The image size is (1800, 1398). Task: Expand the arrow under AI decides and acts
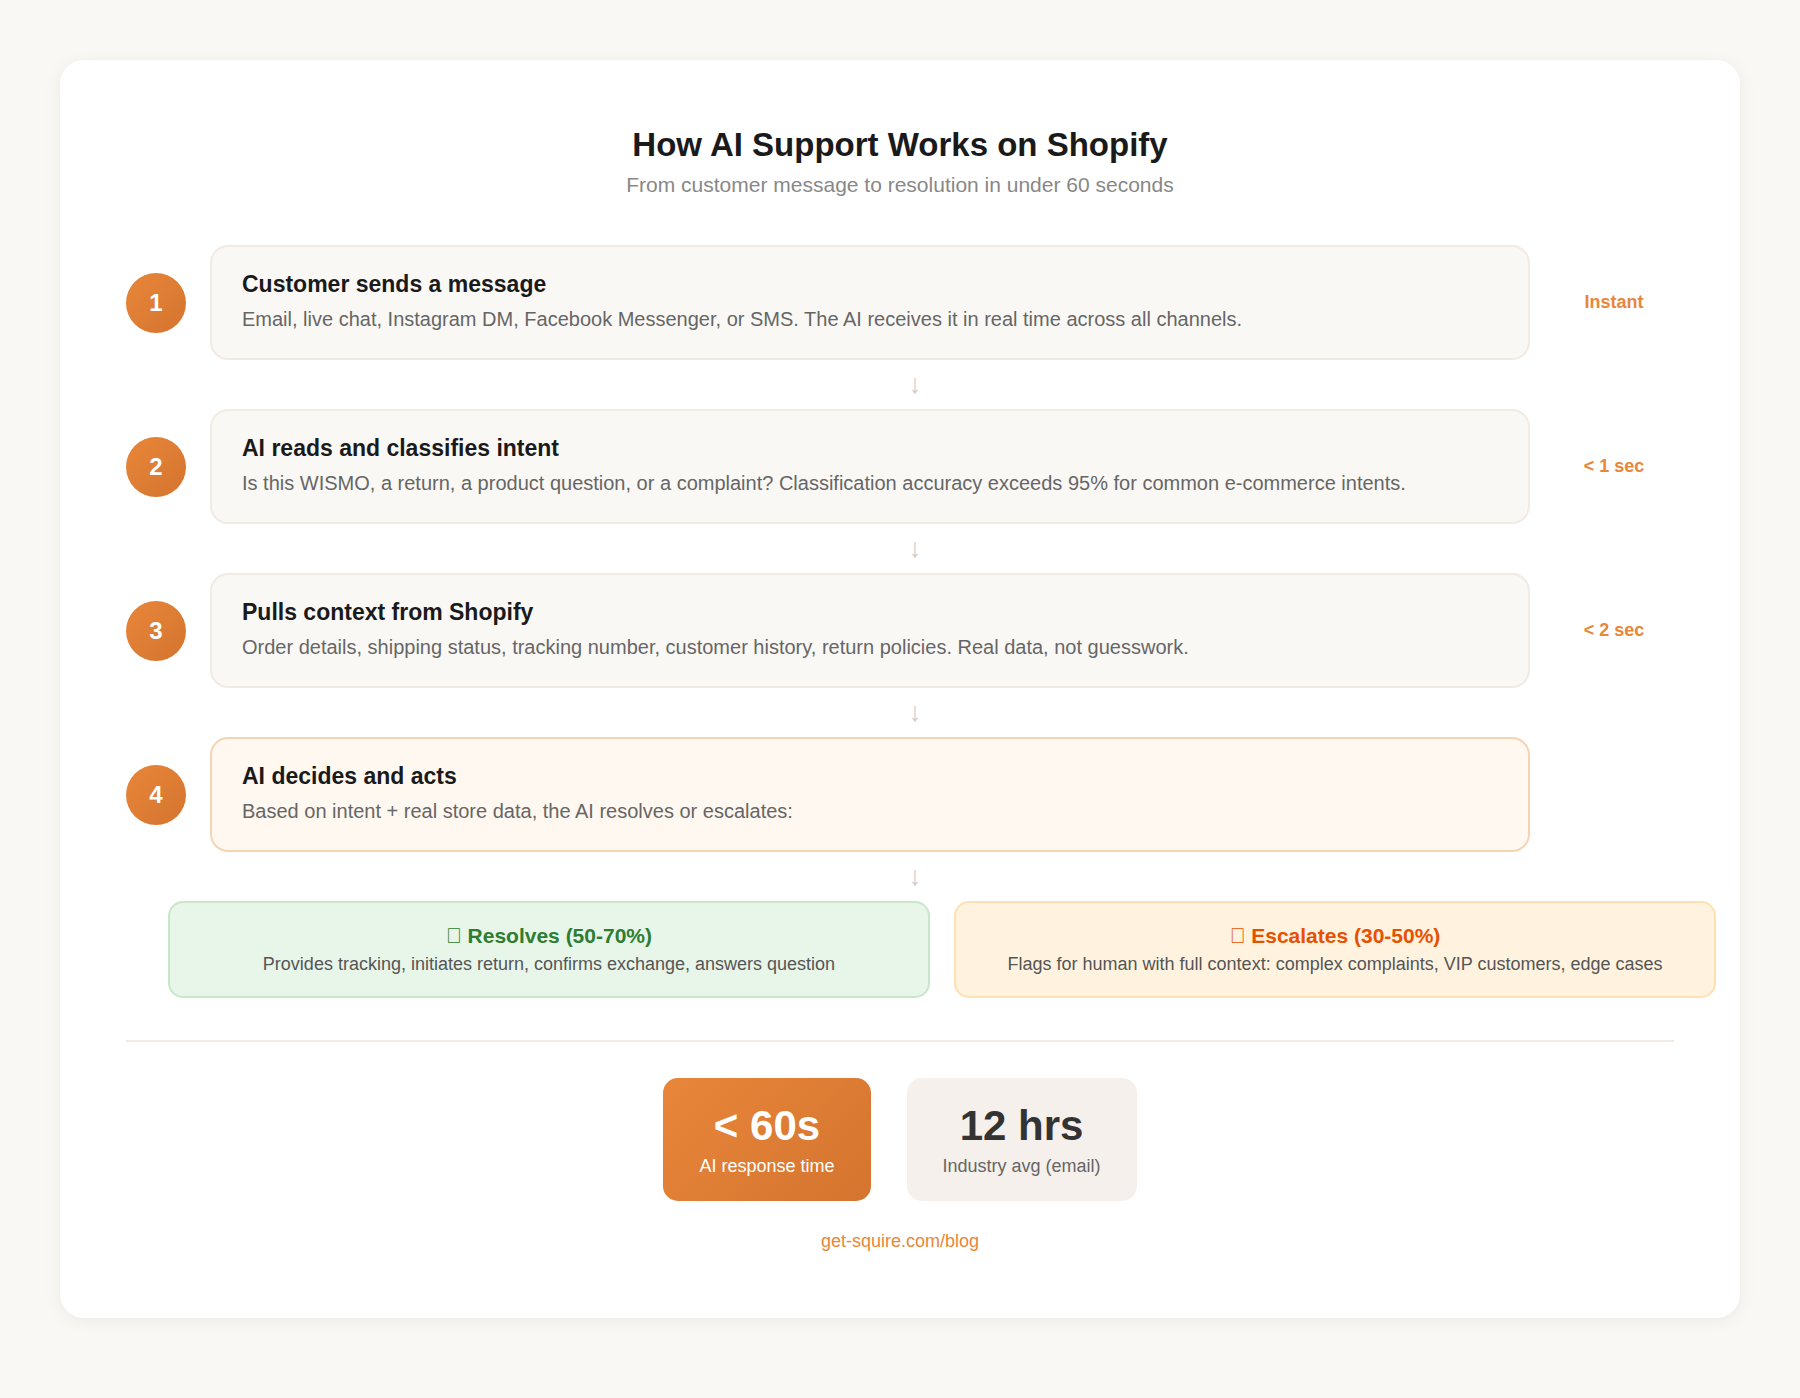pos(913,877)
